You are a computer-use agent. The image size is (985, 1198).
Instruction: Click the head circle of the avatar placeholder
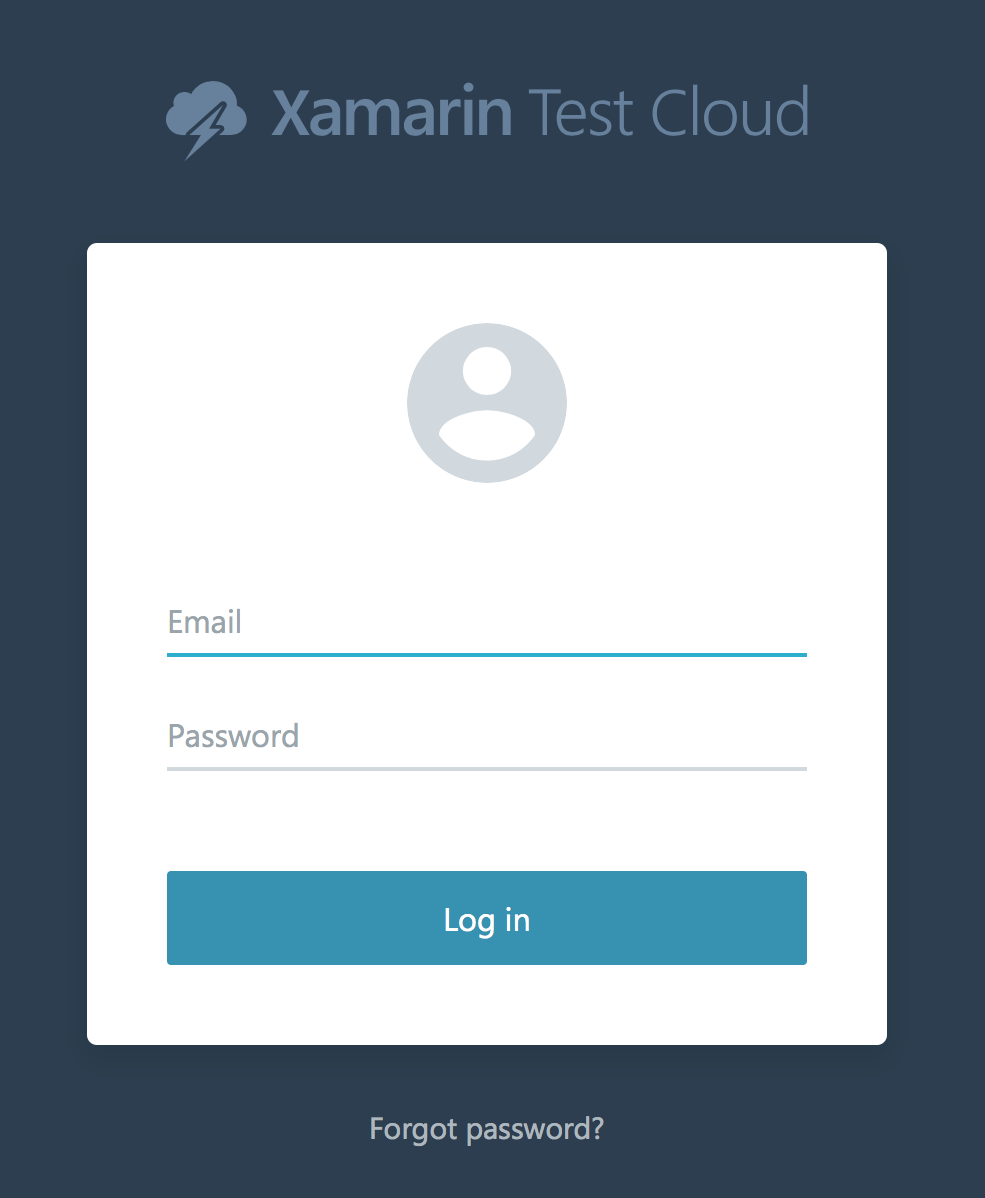point(487,371)
